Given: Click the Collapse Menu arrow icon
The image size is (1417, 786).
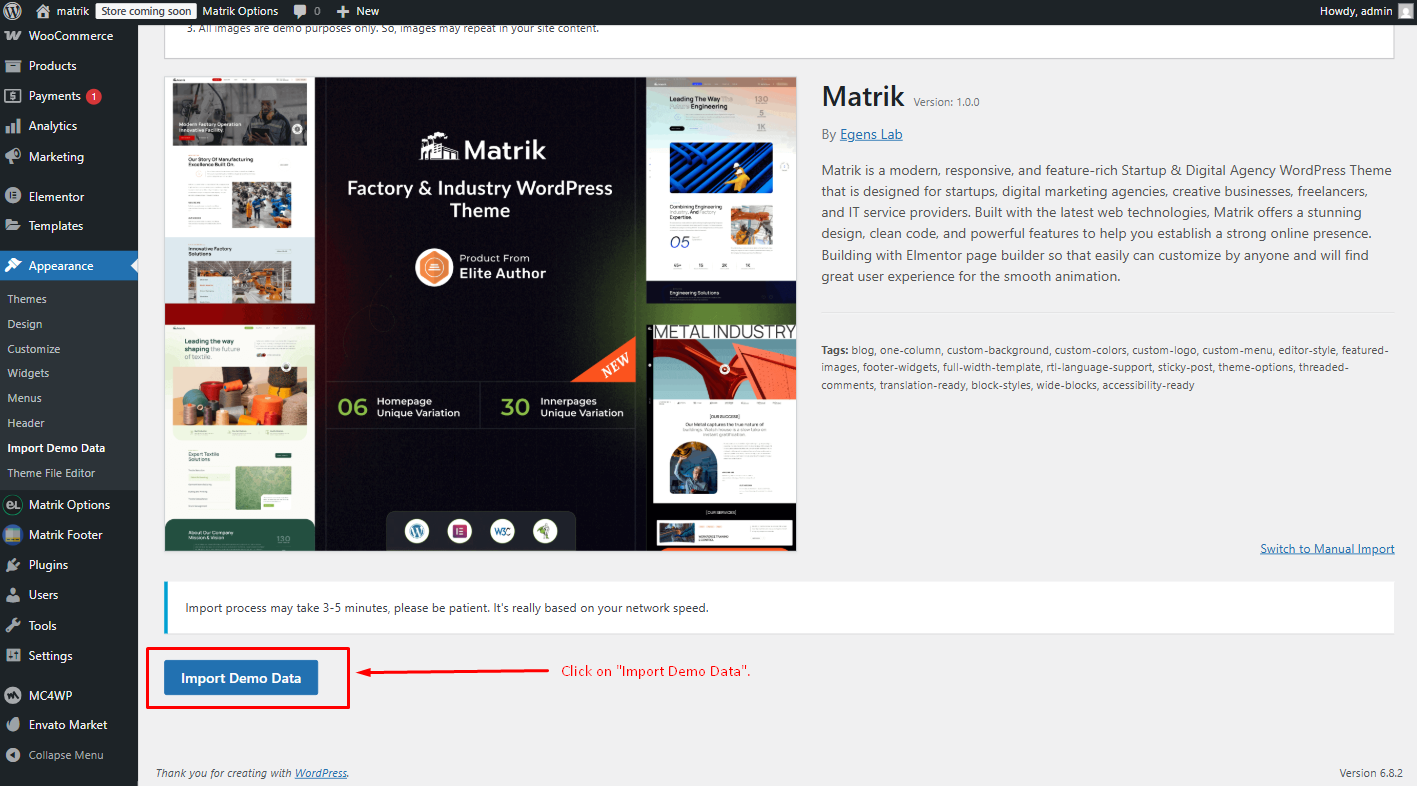Looking at the screenshot, I should [13, 755].
